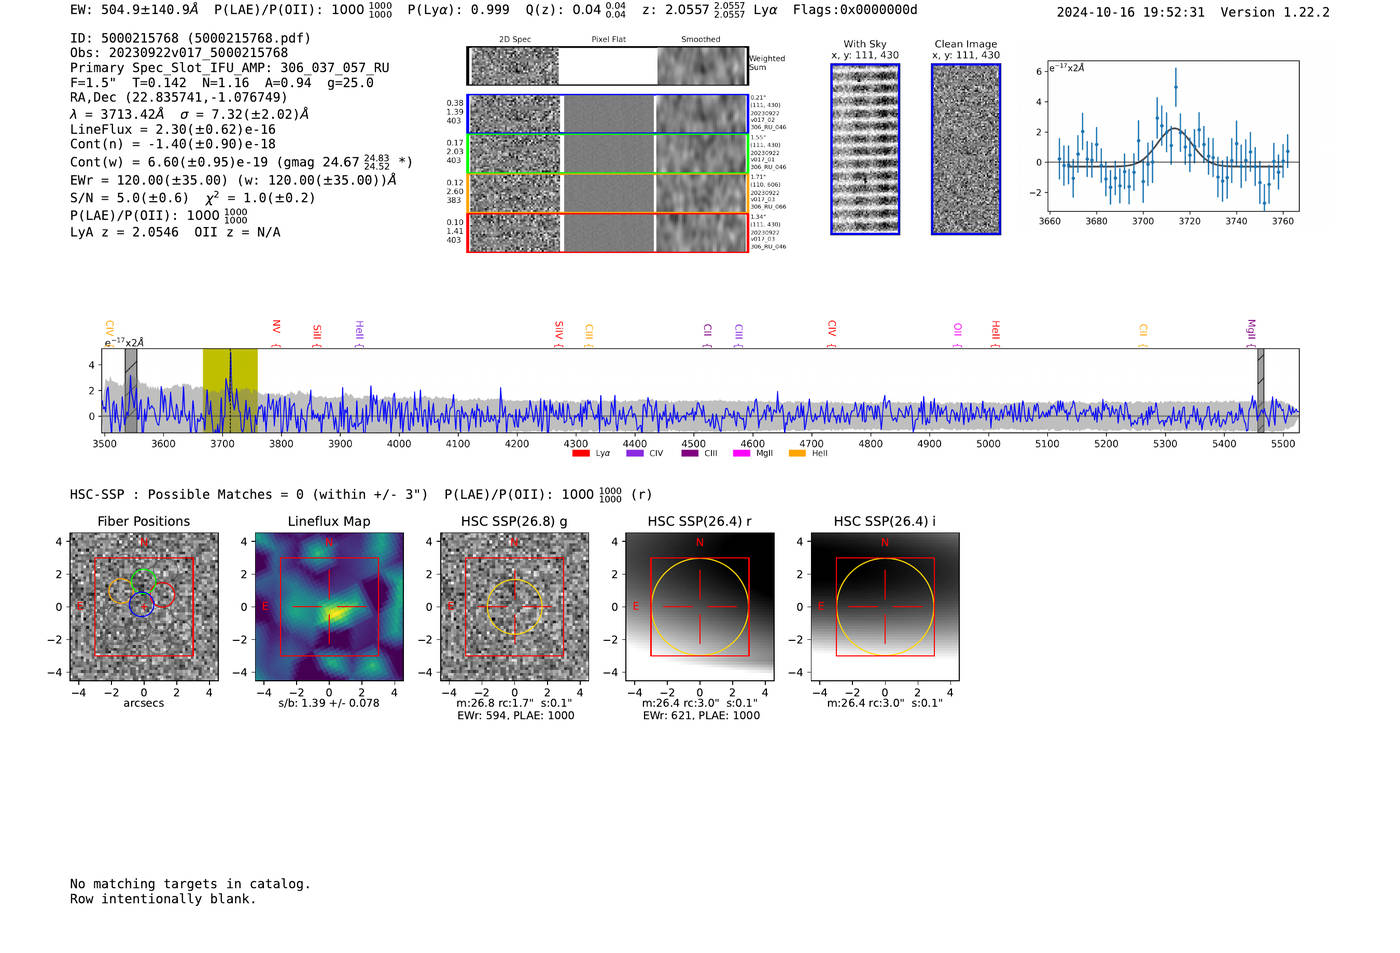Click the green fiber circle in Fiber Positions
The image size is (1400, 953).
143,582
